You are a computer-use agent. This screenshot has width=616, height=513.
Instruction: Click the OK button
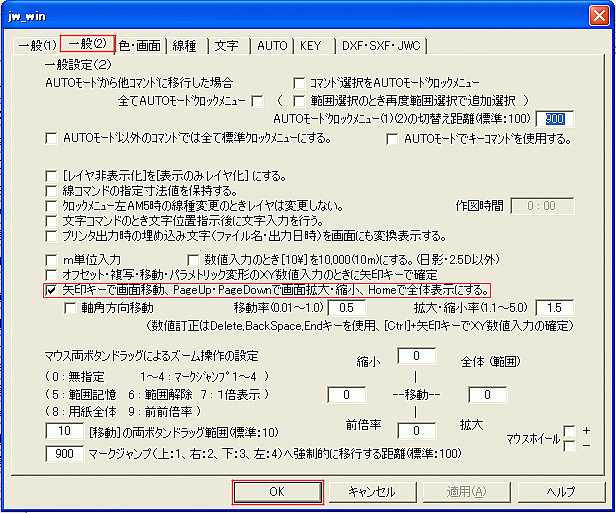[277, 492]
